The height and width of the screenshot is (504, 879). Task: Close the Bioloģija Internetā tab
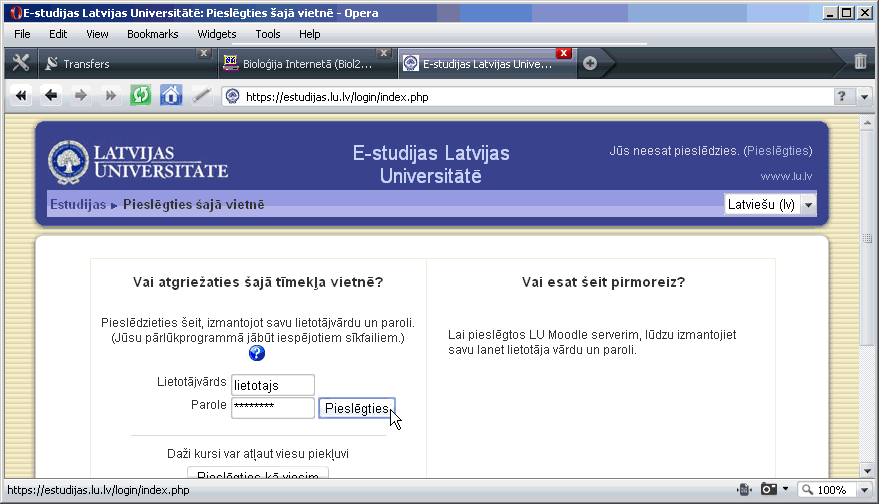pos(383,53)
